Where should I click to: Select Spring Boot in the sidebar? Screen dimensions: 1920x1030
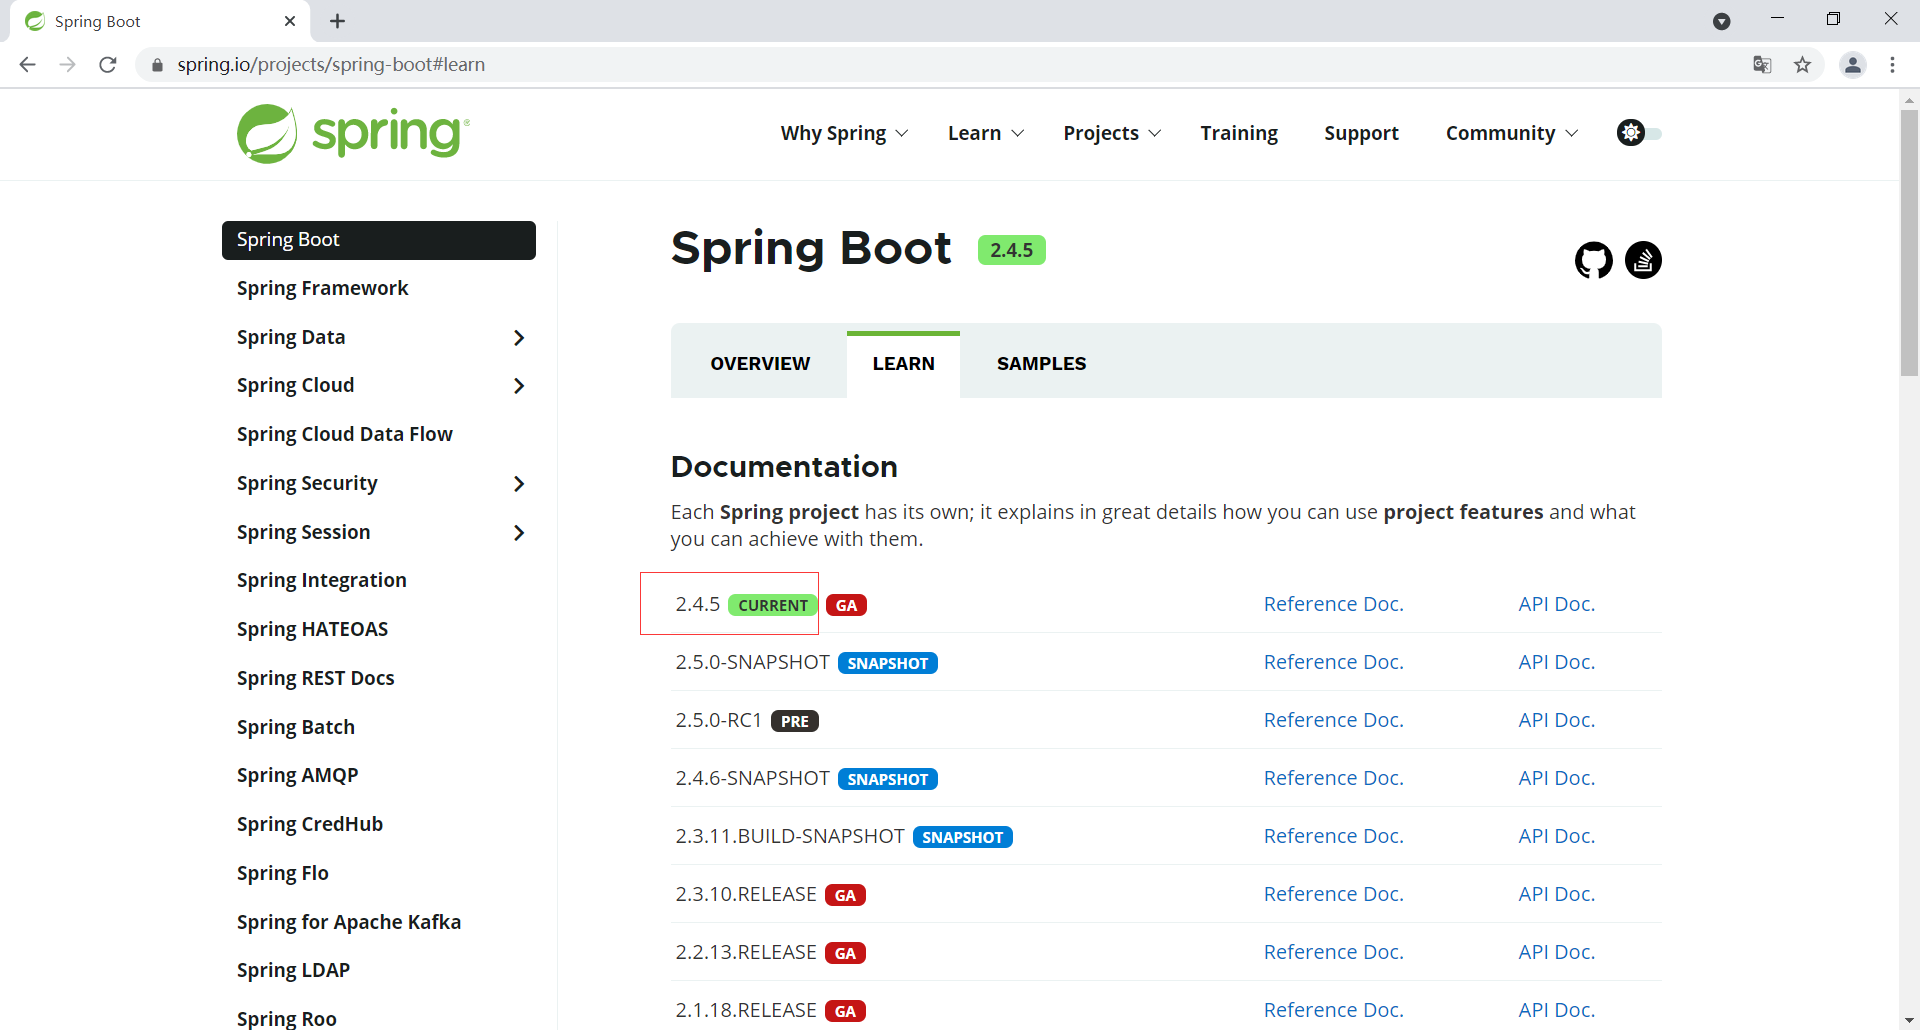click(379, 240)
